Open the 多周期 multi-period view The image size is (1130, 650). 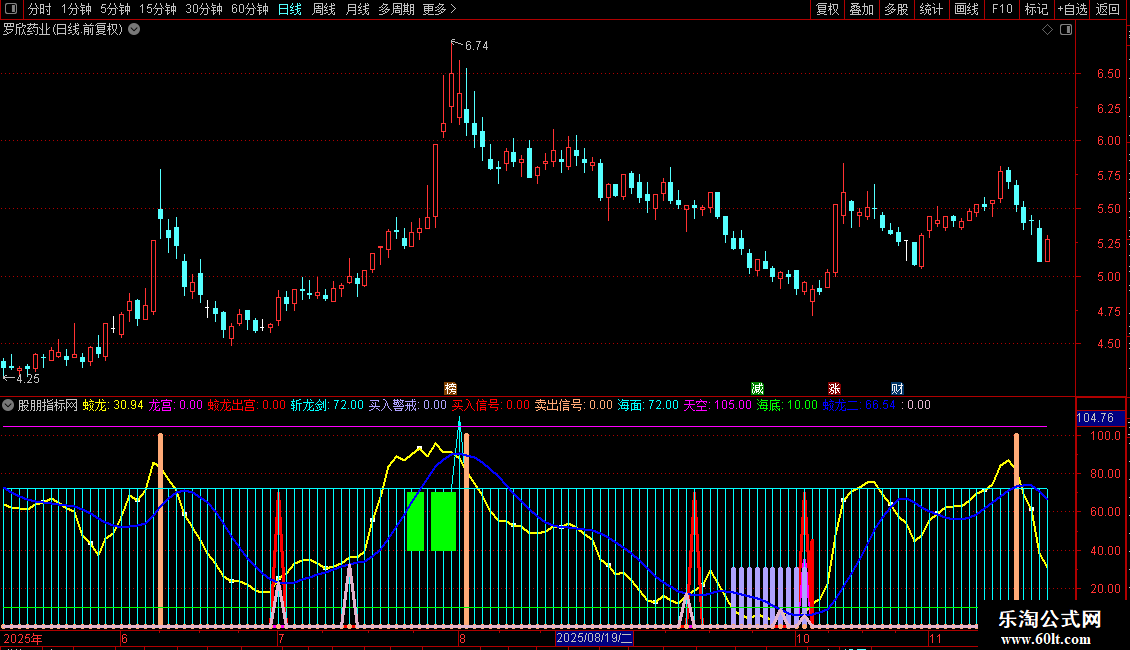[396, 9]
